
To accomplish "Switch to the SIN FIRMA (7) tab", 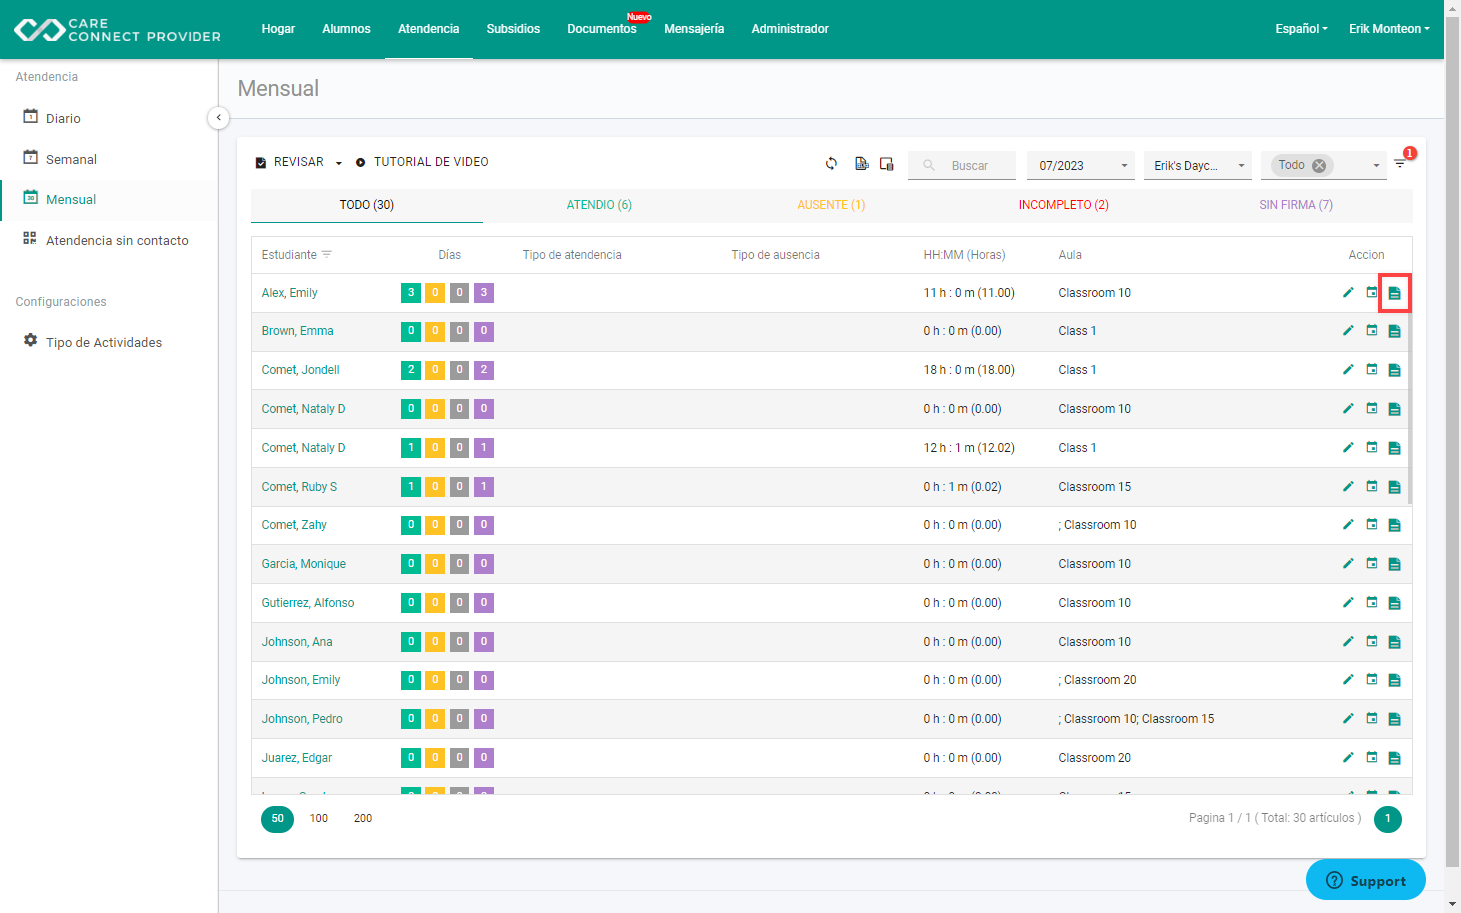I will pyautogui.click(x=1296, y=205).
